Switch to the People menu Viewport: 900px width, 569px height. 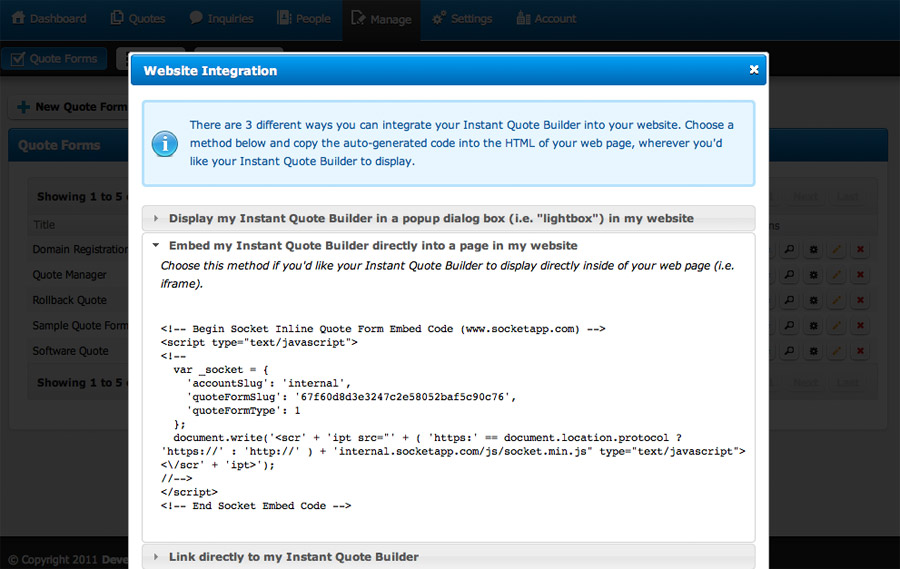pos(303,18)
